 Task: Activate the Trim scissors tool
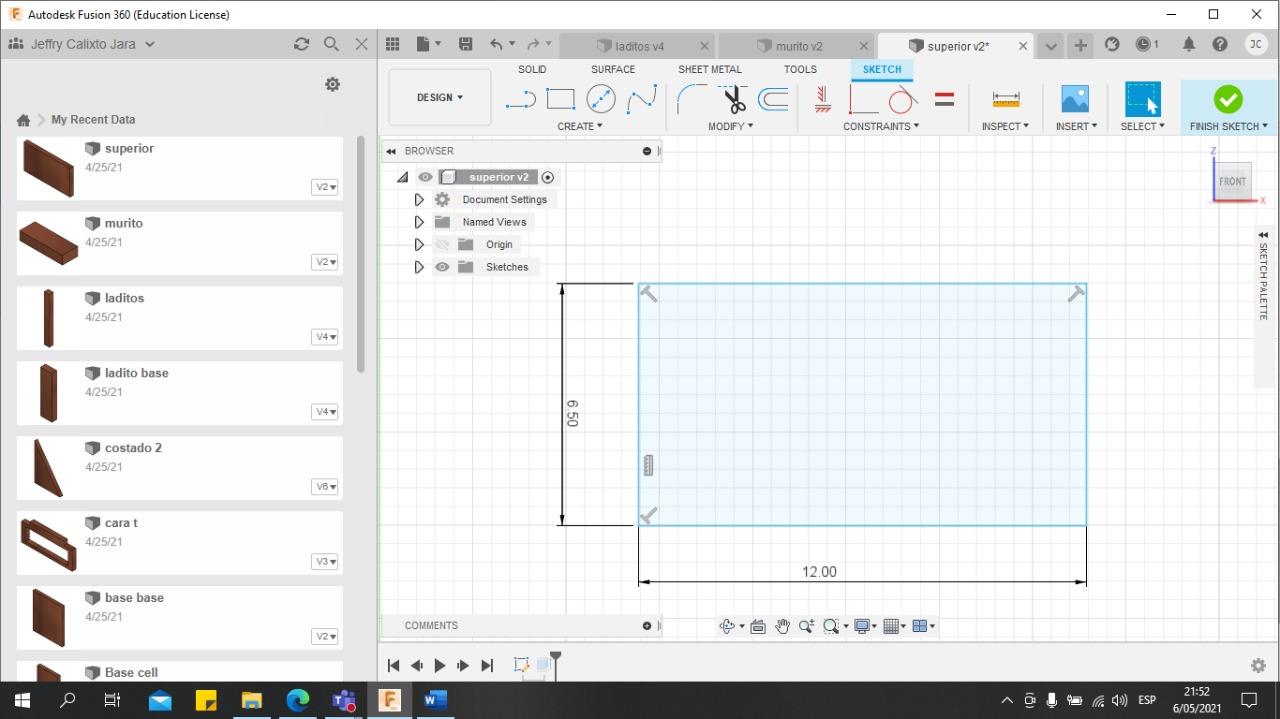(x=735, y=99)
